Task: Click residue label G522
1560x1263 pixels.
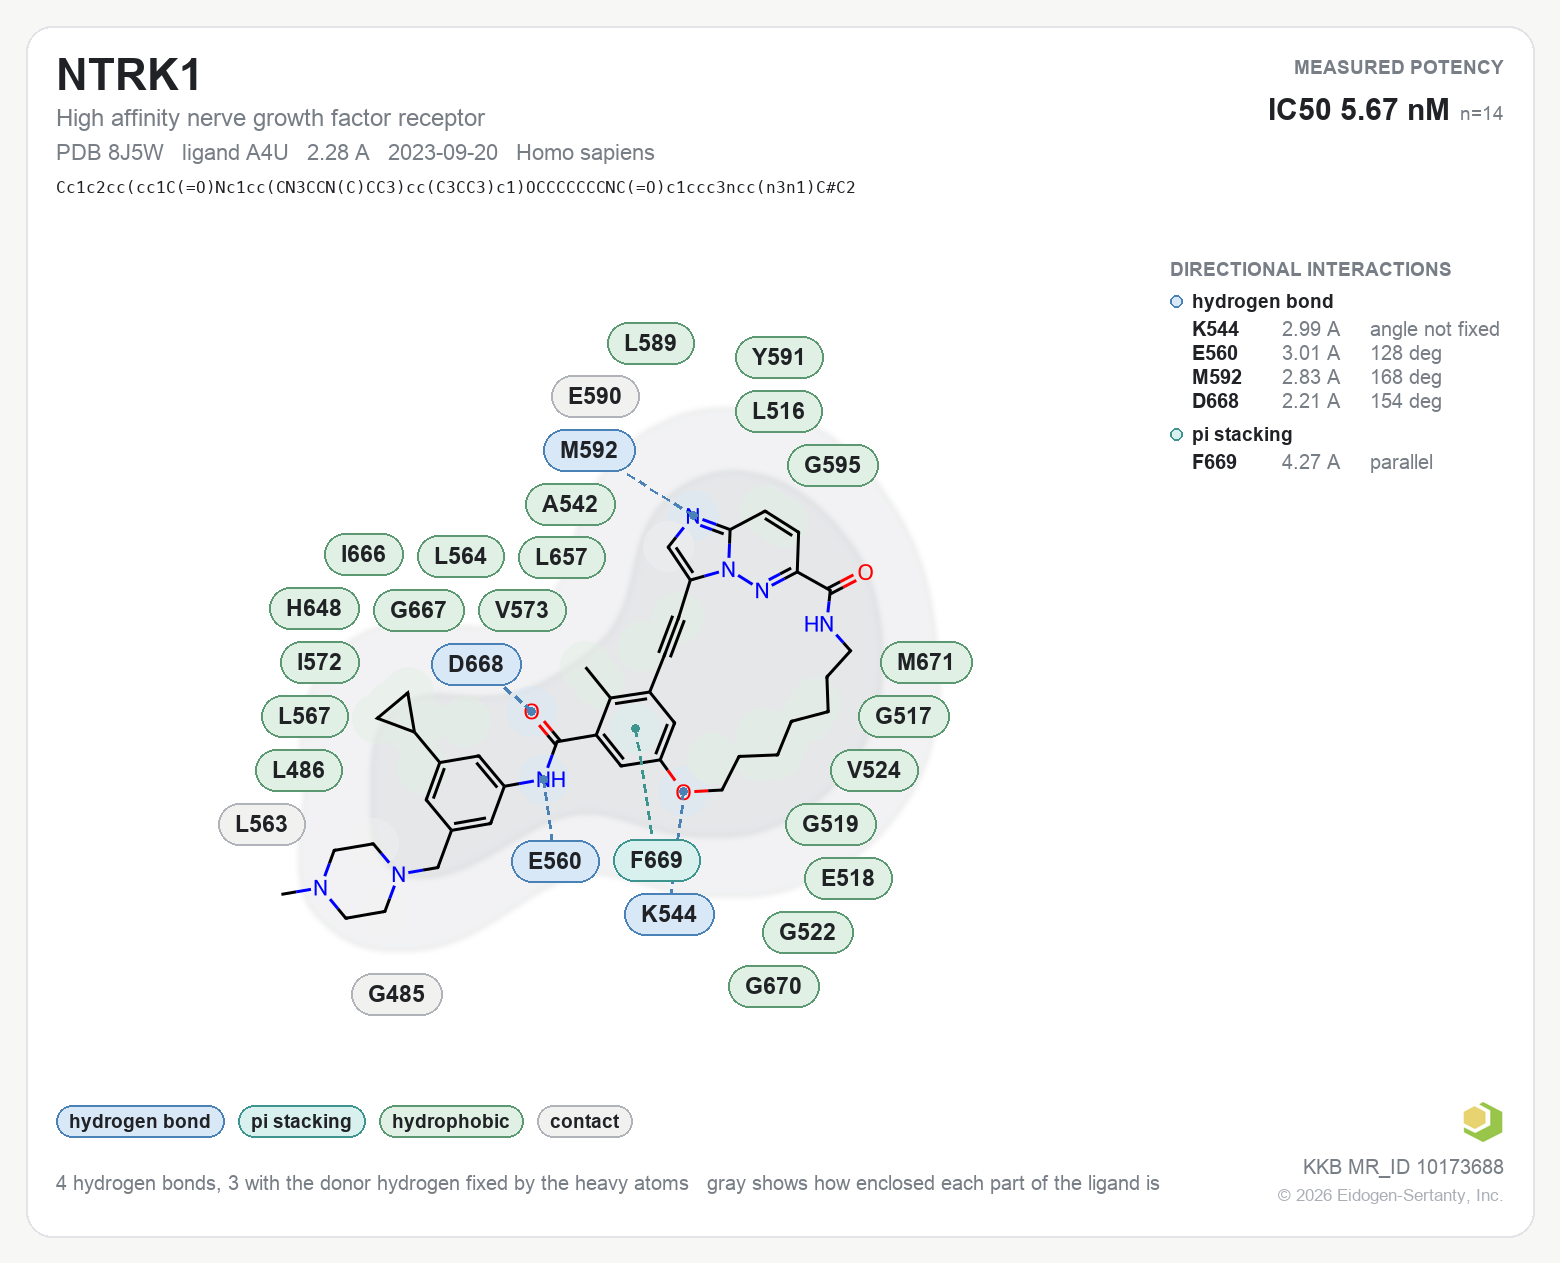Action: (x=807, y=932)
